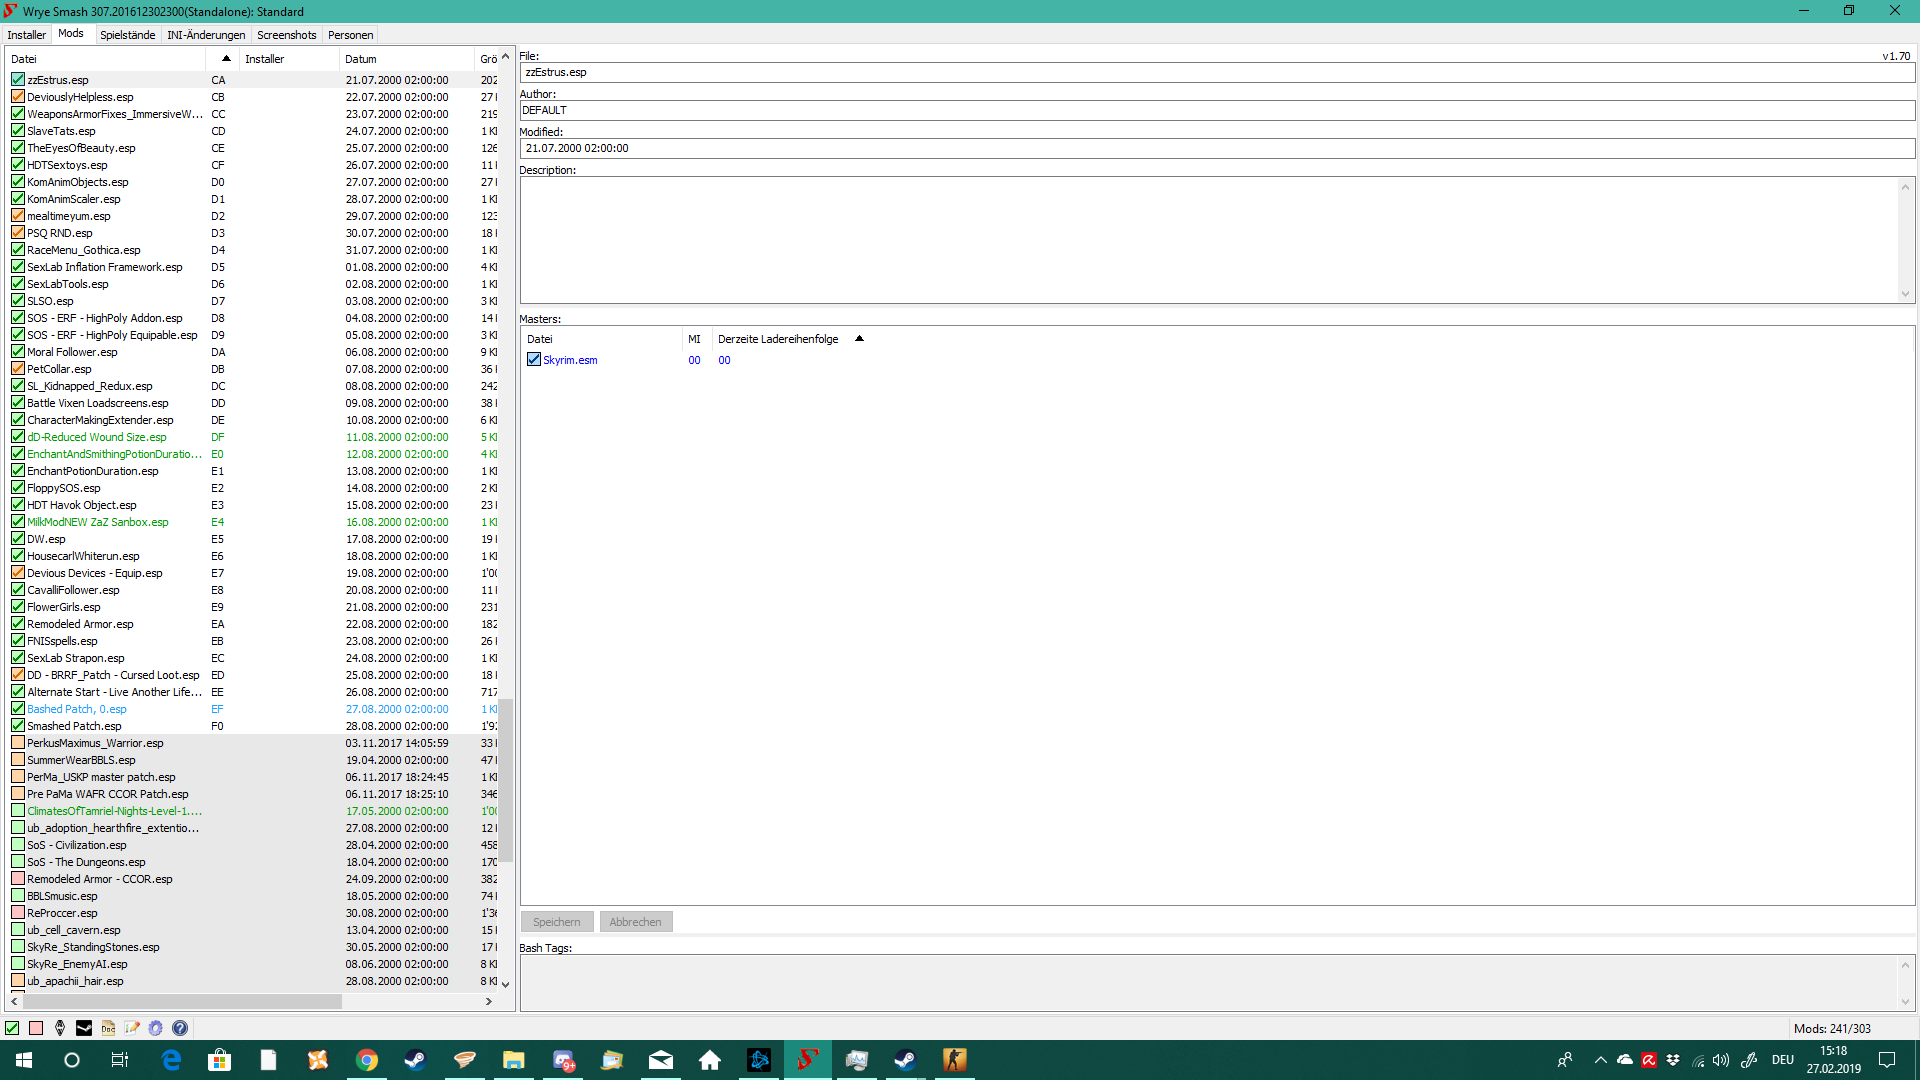Open Counter-Strike taskbar icon
The image size is (1920, 1080).
tap(955, 1060)
